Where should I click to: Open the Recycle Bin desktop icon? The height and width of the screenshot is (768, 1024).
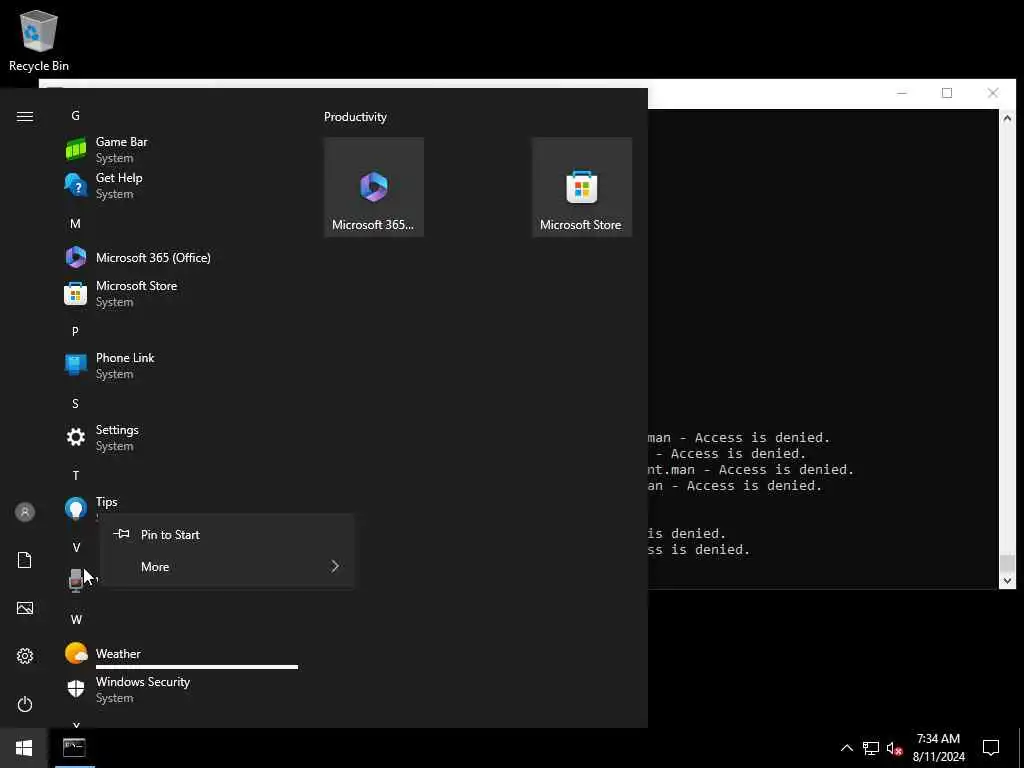pyautogui.click(x=39, y=40)
